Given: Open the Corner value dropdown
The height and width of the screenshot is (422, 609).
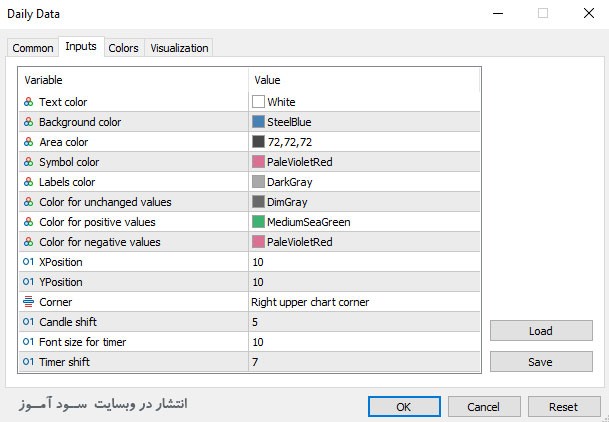Looking at the screenshot, I should [x=364, y=302].
